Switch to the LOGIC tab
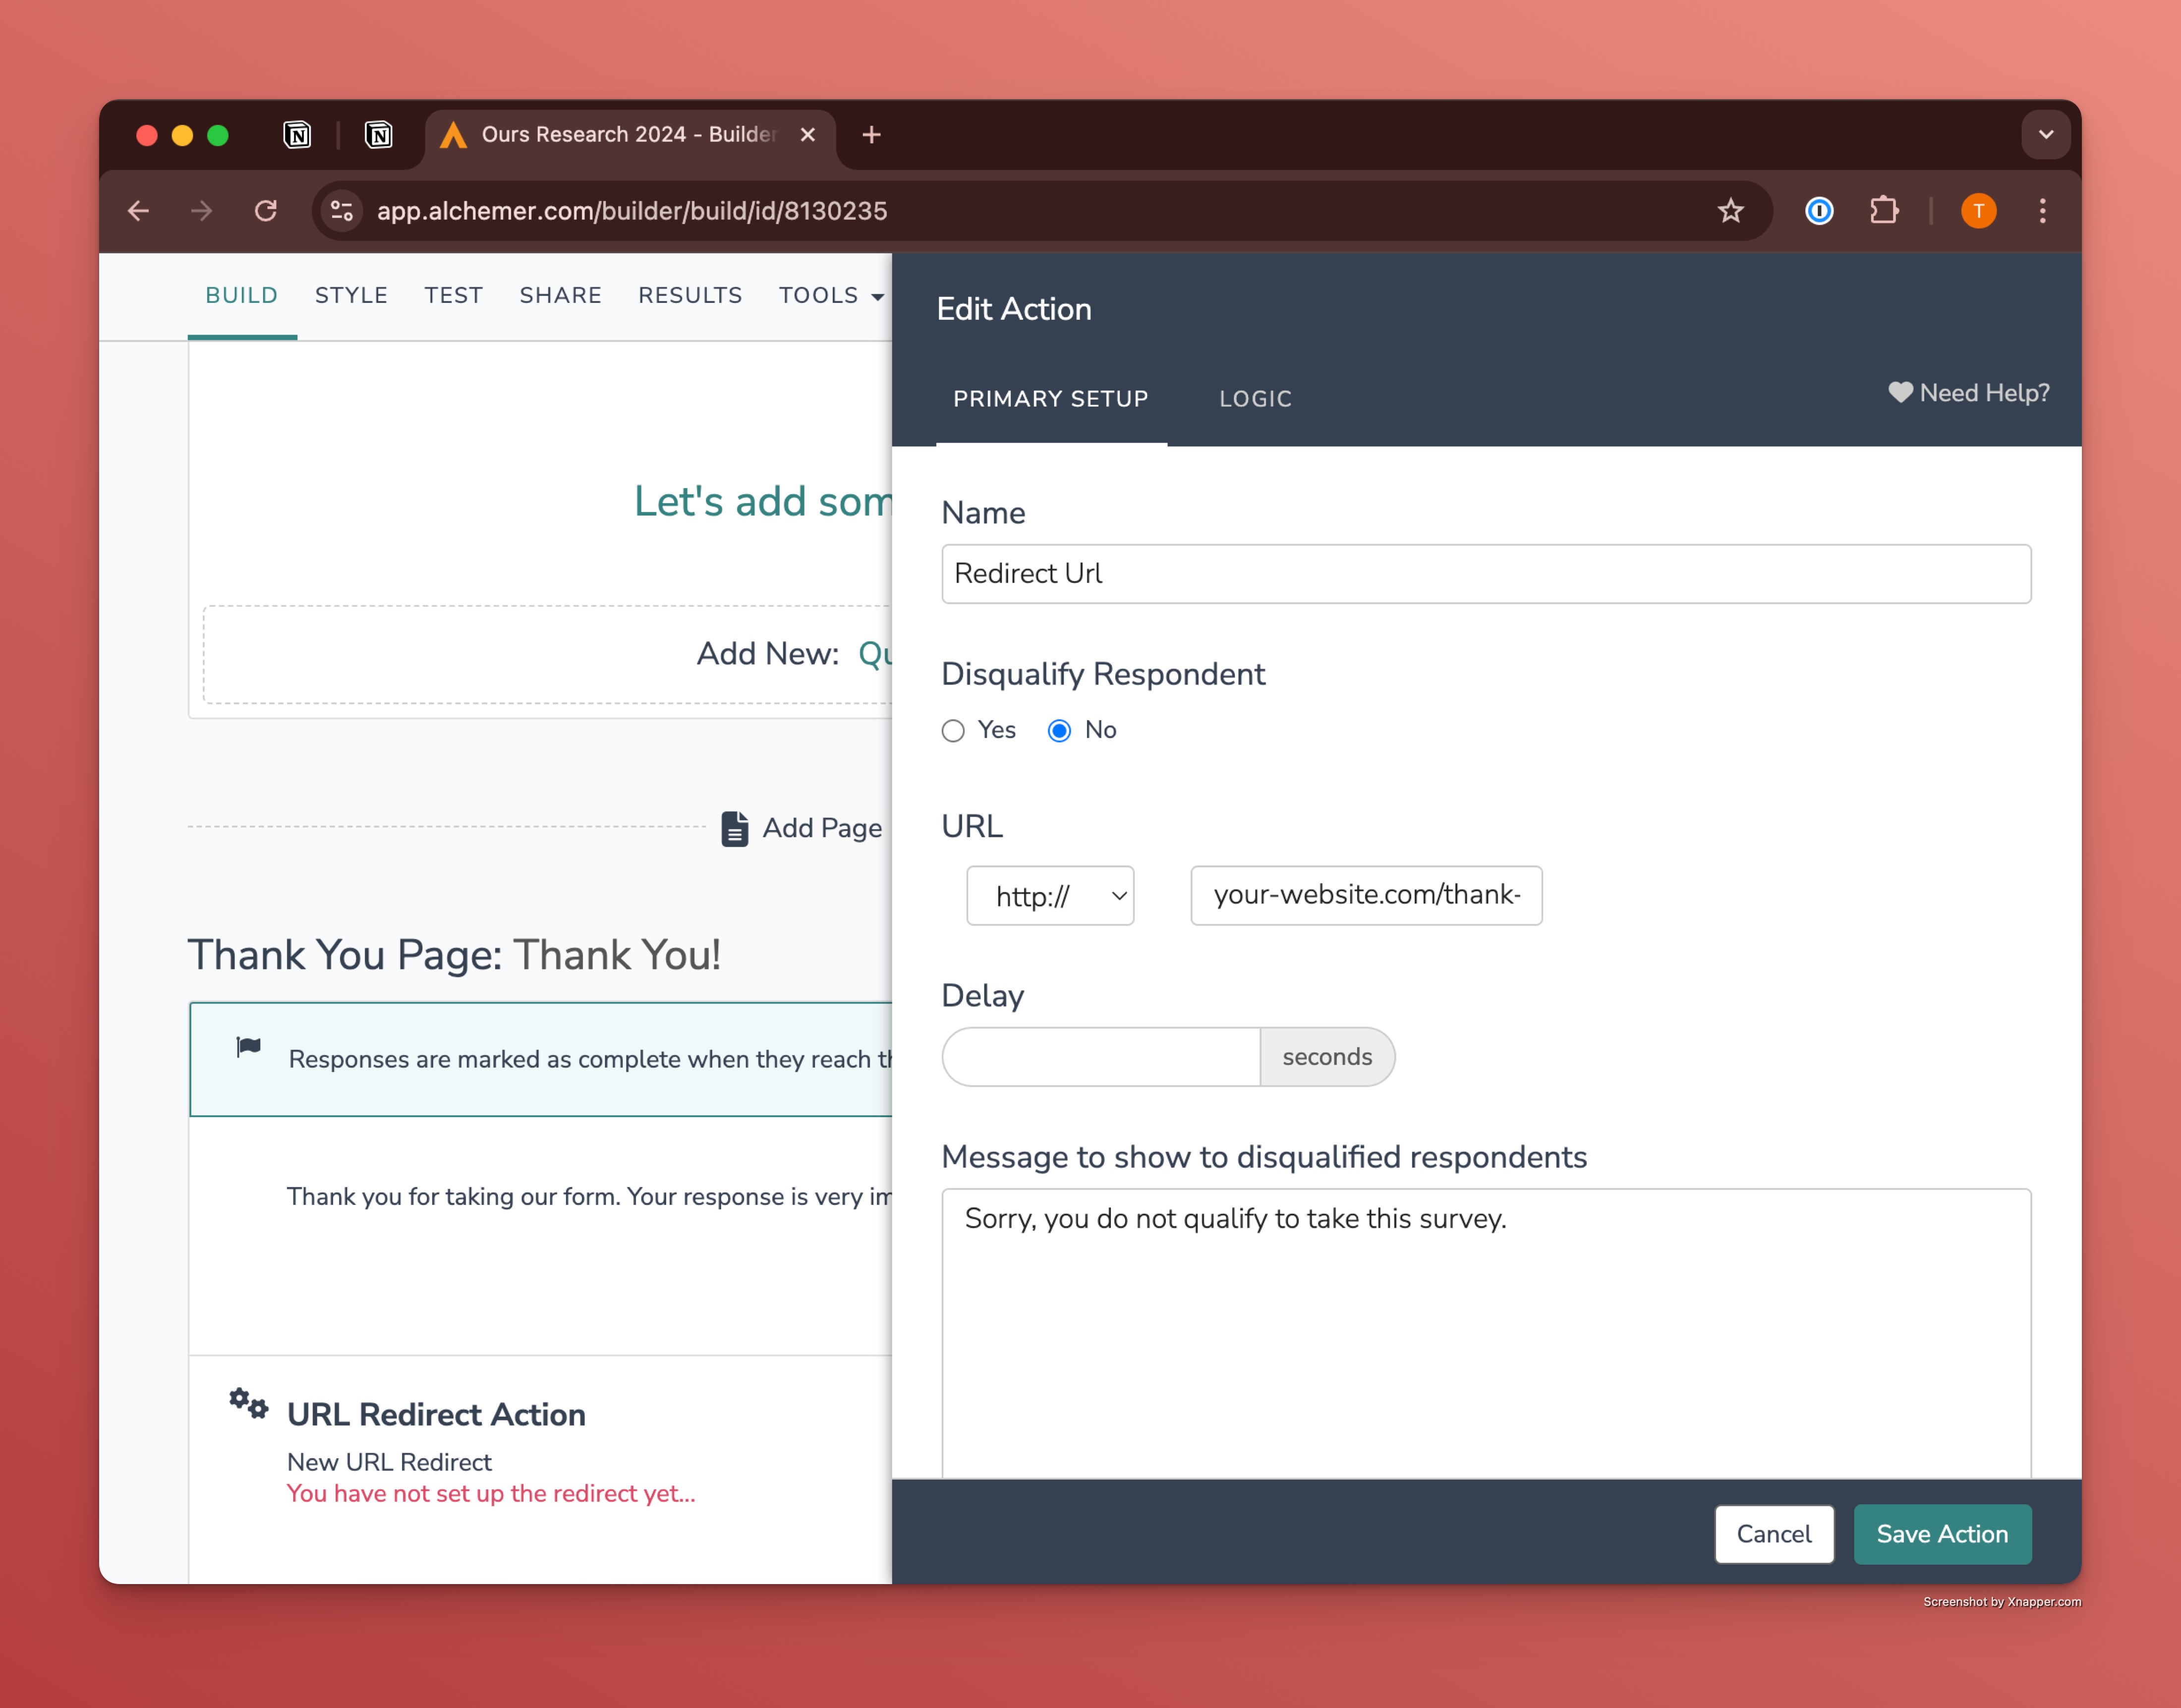The width and height of the screenshot is (2181, 1708). point(1255,399)
